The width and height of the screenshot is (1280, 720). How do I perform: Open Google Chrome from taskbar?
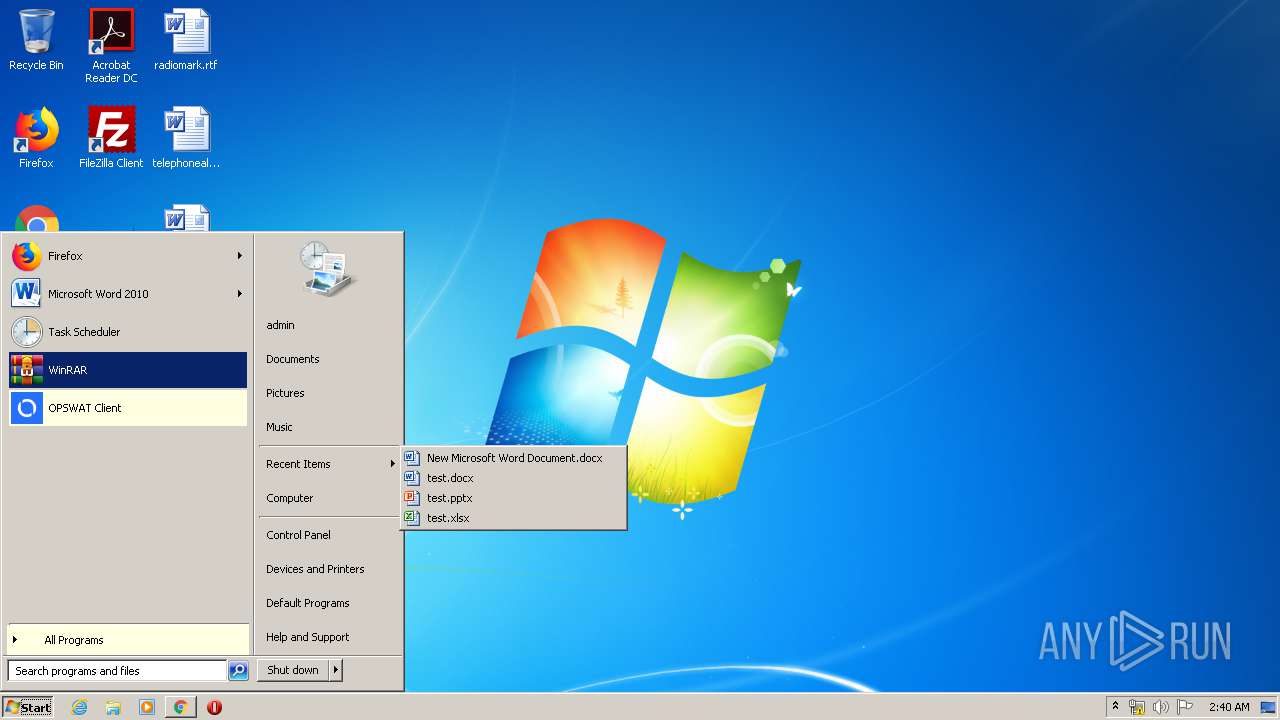tap(180, 707)
